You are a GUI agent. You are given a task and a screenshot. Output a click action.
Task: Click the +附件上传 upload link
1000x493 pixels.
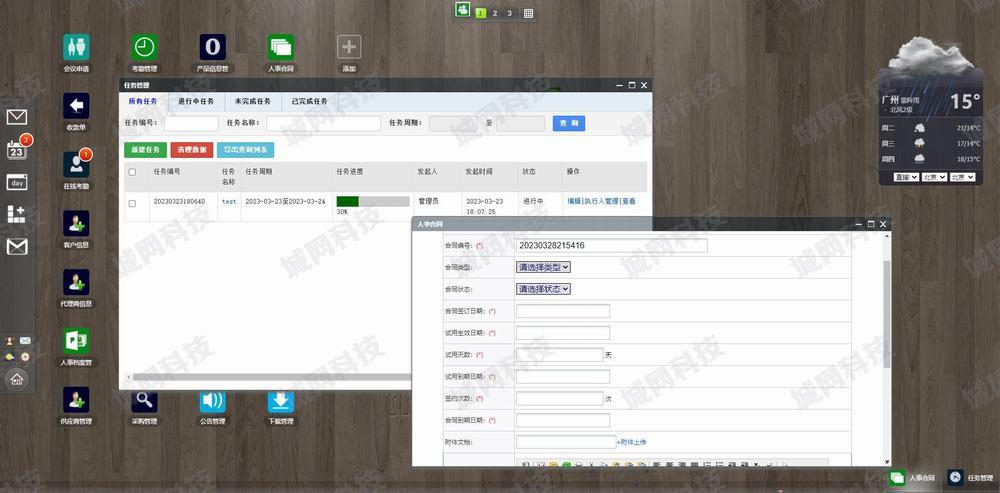[x=631, y=442]
